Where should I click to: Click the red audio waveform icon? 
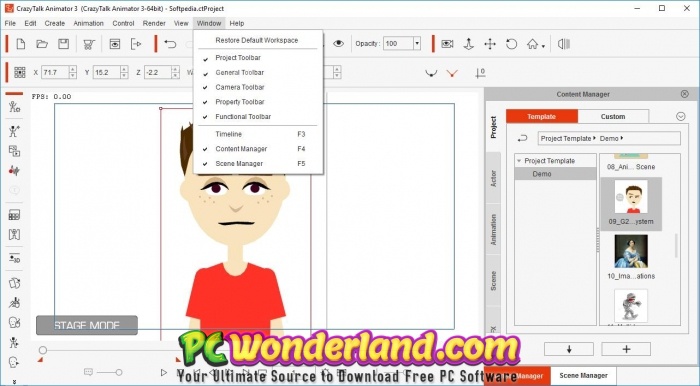(x=14, y=170)
